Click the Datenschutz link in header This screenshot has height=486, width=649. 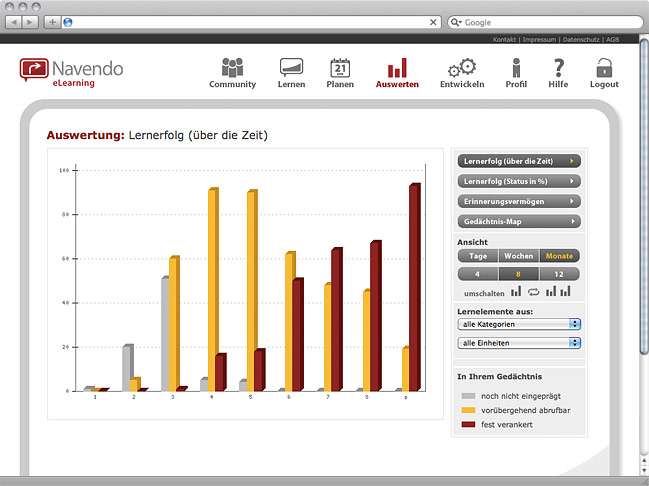(580, 39)
